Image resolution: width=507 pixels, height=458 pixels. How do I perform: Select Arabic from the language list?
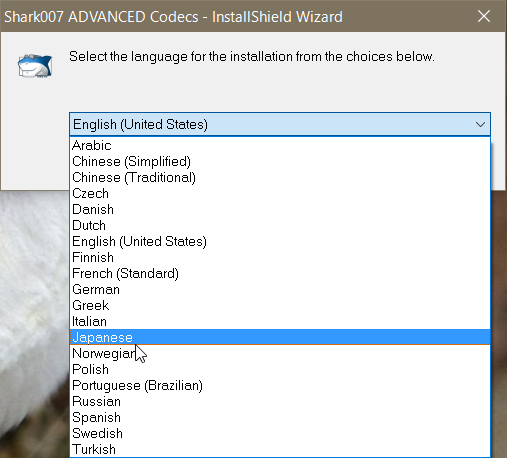(x=280, y=145)
